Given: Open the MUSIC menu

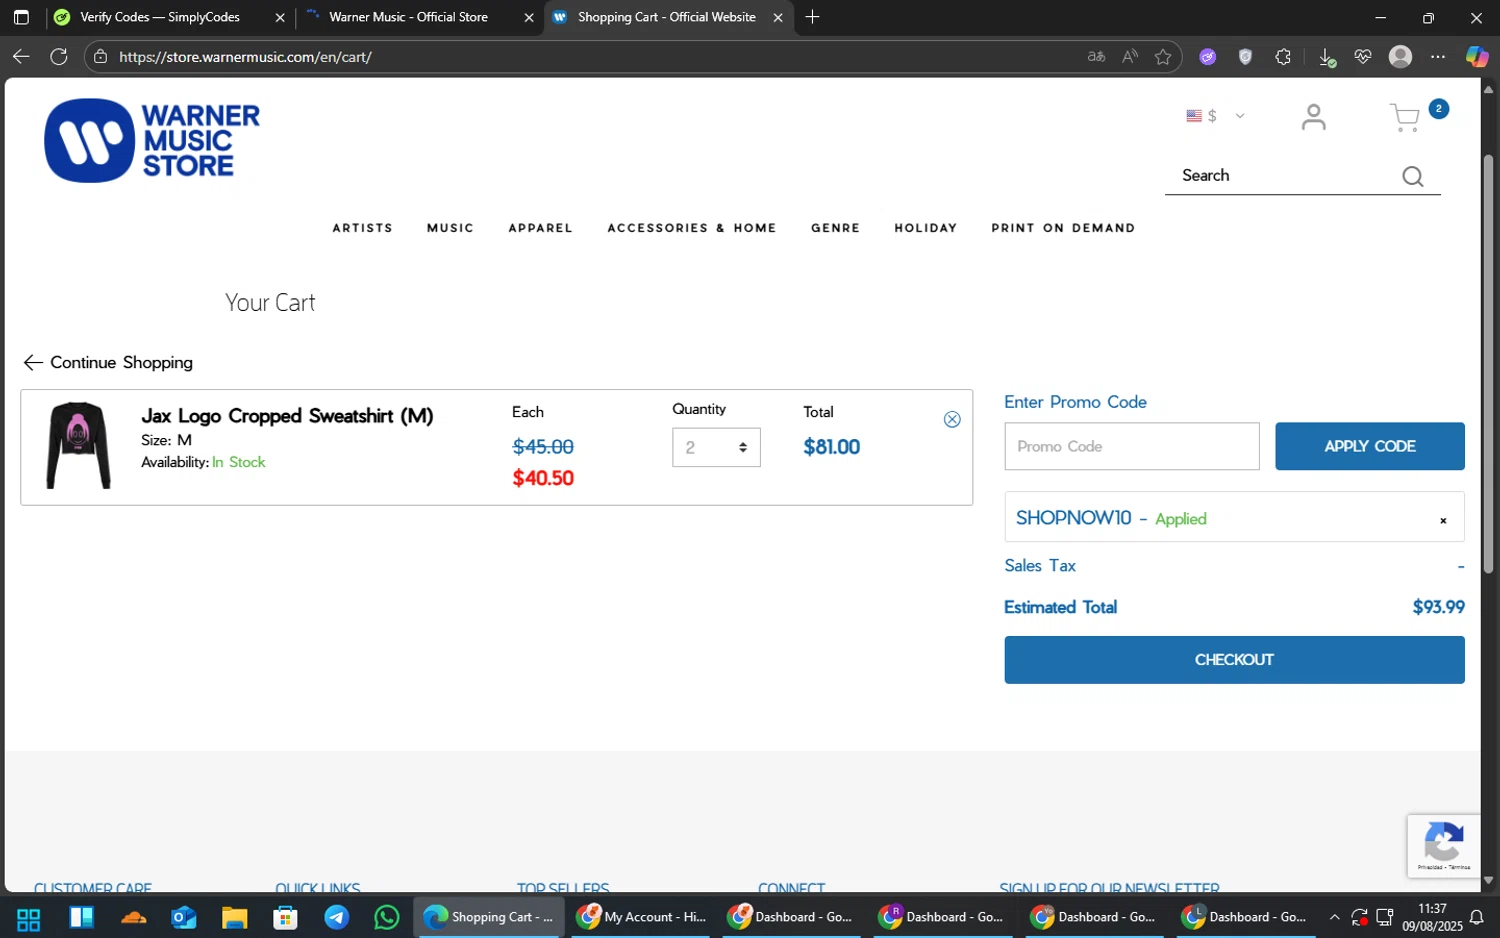Looking at the screenshot, I should pos(450,228).
